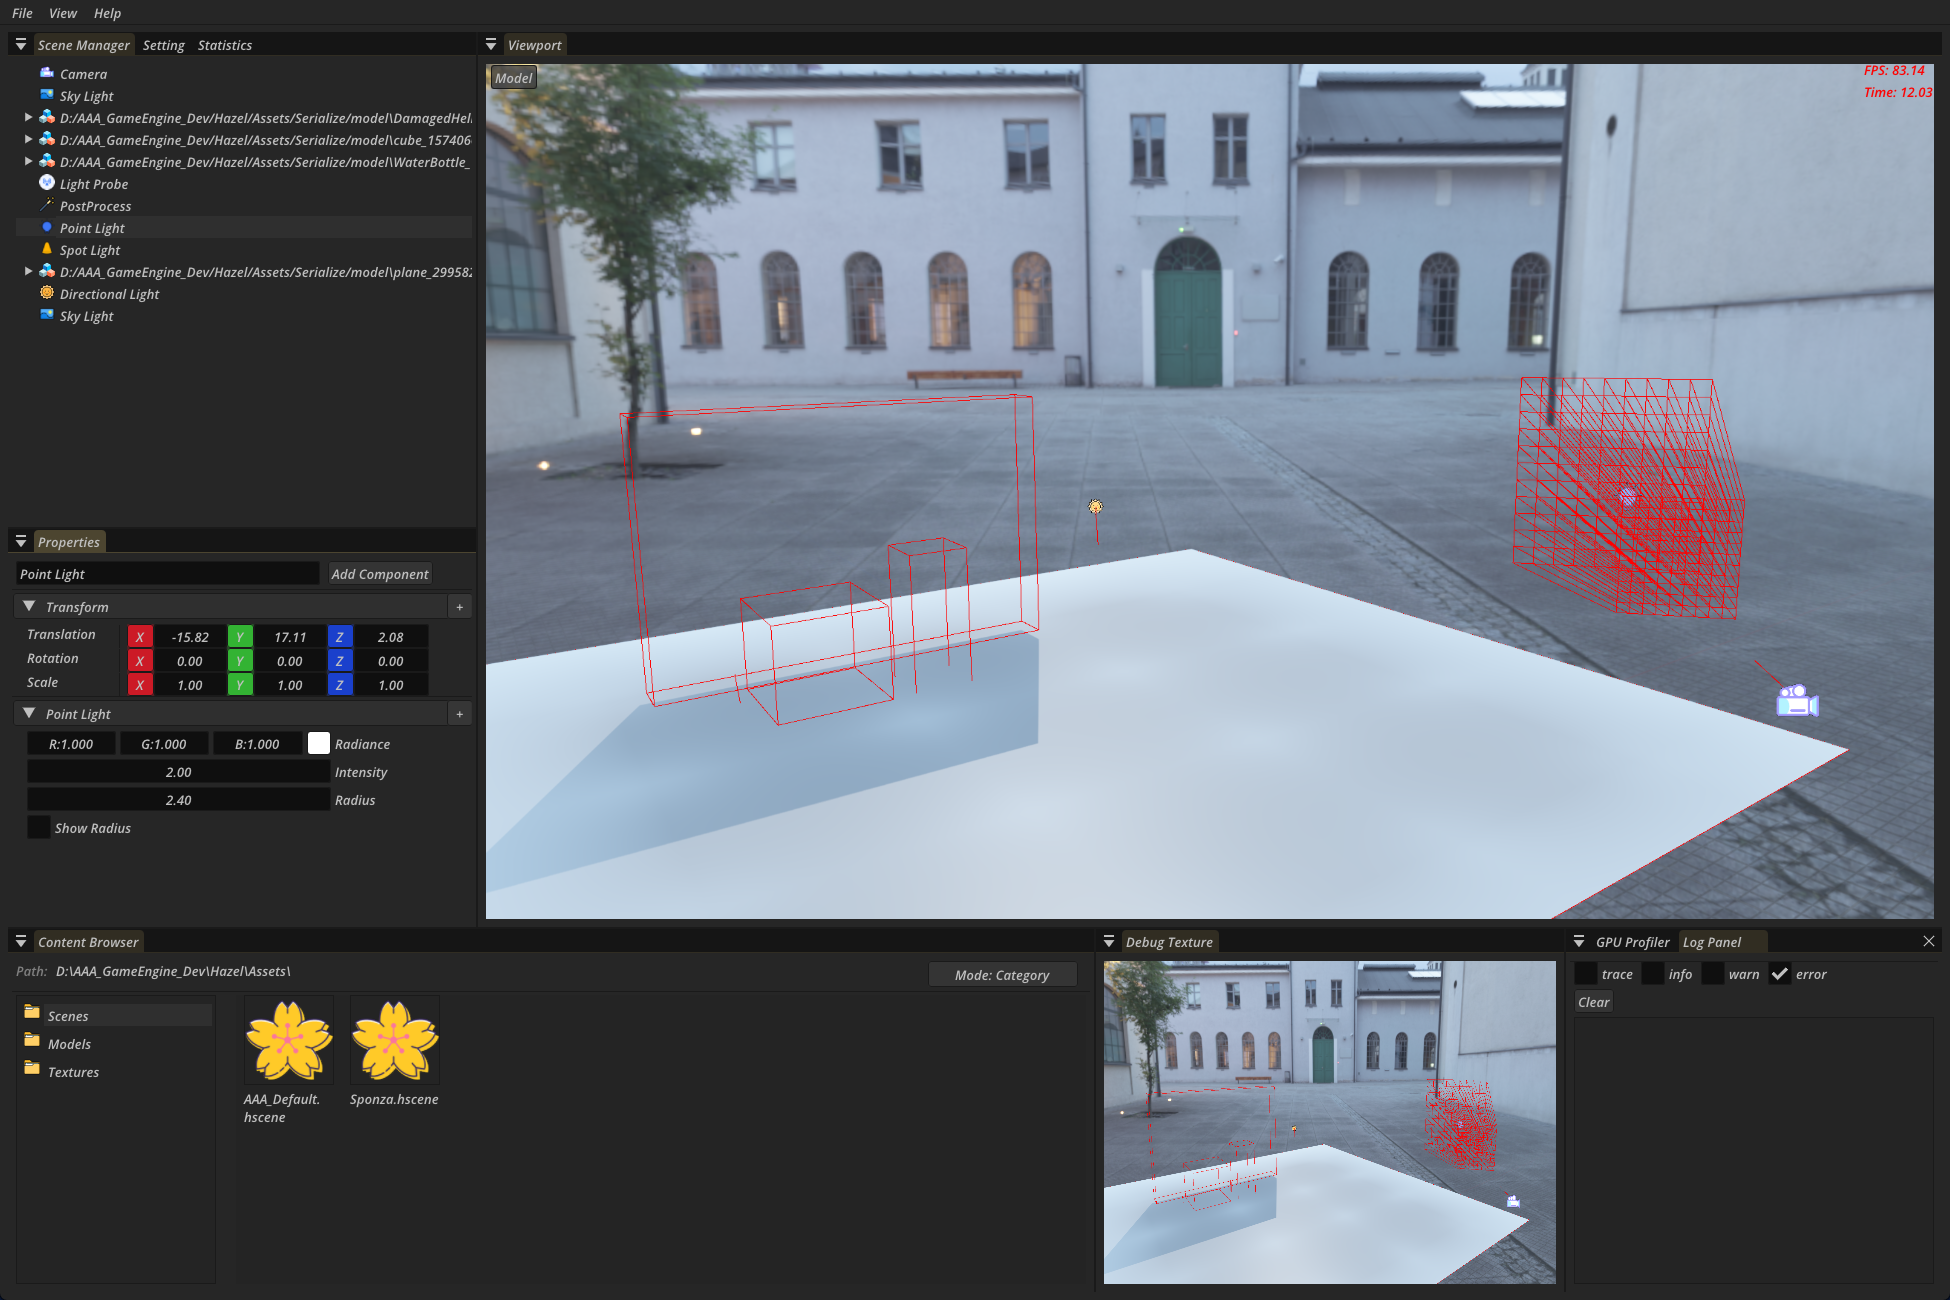Click the Add Component button

pos(380,573)
